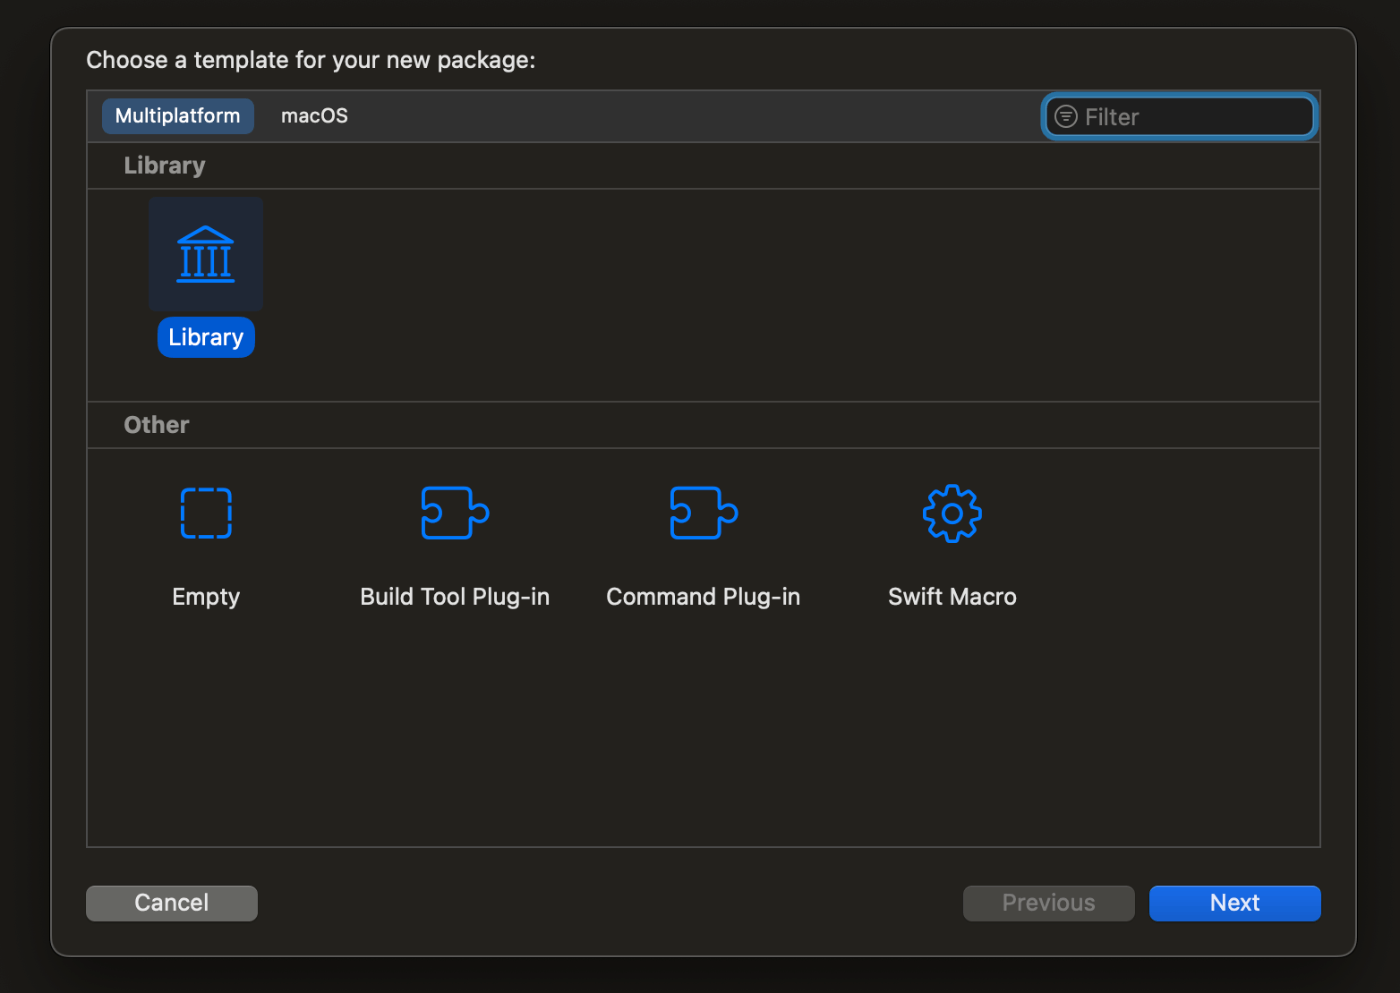Click the blue Library template label
The height and width of the screenshot is (993, 1400).
click(206, 337)
